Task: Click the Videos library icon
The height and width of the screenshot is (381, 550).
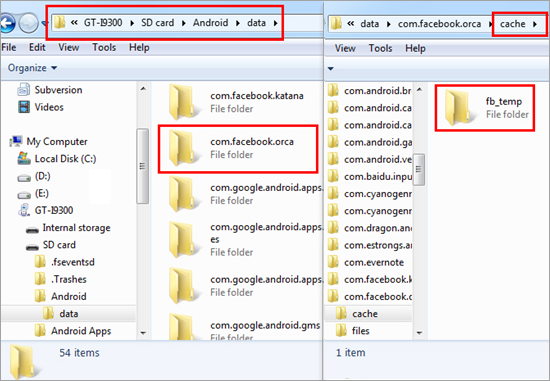Action: pyautogui.click(x=24, y=107)
